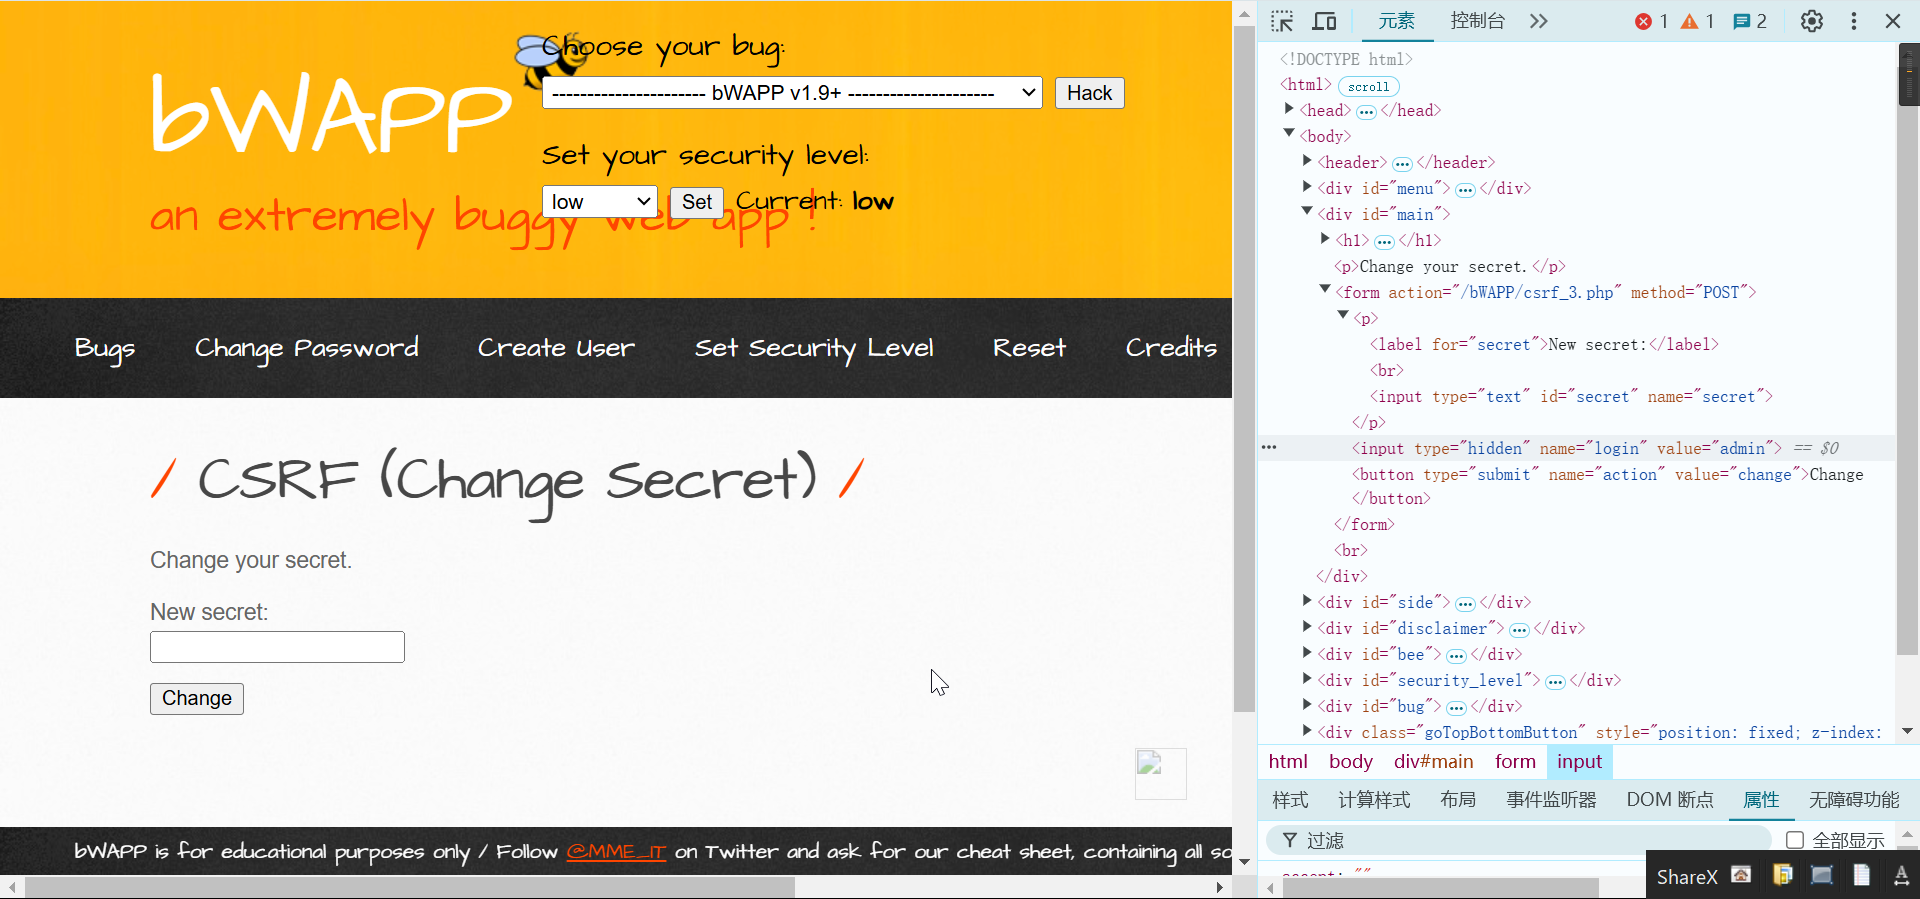
Task: Switch to the 元素 tab
Action: pos(1396,21)
